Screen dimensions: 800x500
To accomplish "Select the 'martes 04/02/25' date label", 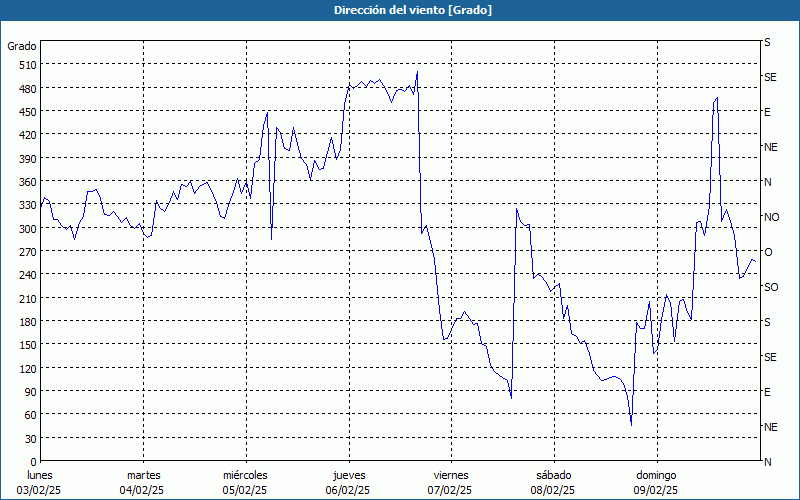I will [x=143, y=482].
